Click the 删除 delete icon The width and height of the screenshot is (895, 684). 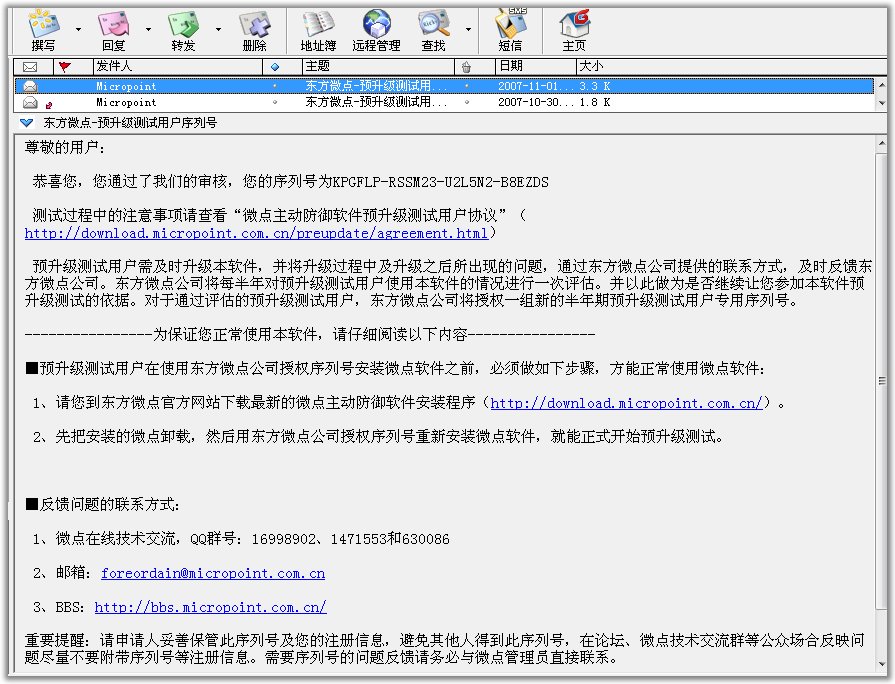(x=255, y=31)
